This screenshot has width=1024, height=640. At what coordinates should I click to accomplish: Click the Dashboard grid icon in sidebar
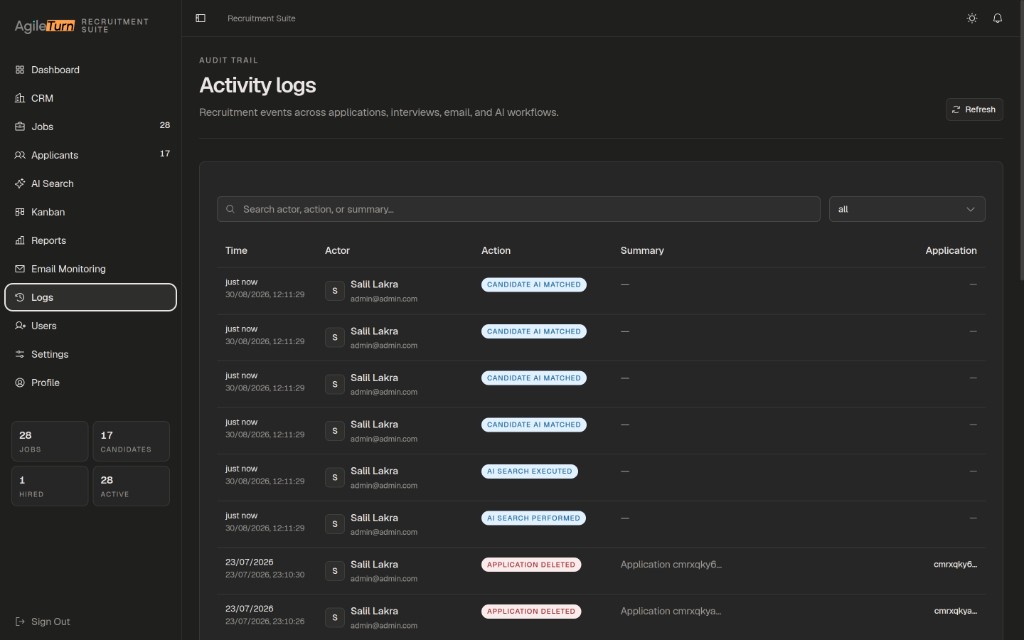[20, 70]
